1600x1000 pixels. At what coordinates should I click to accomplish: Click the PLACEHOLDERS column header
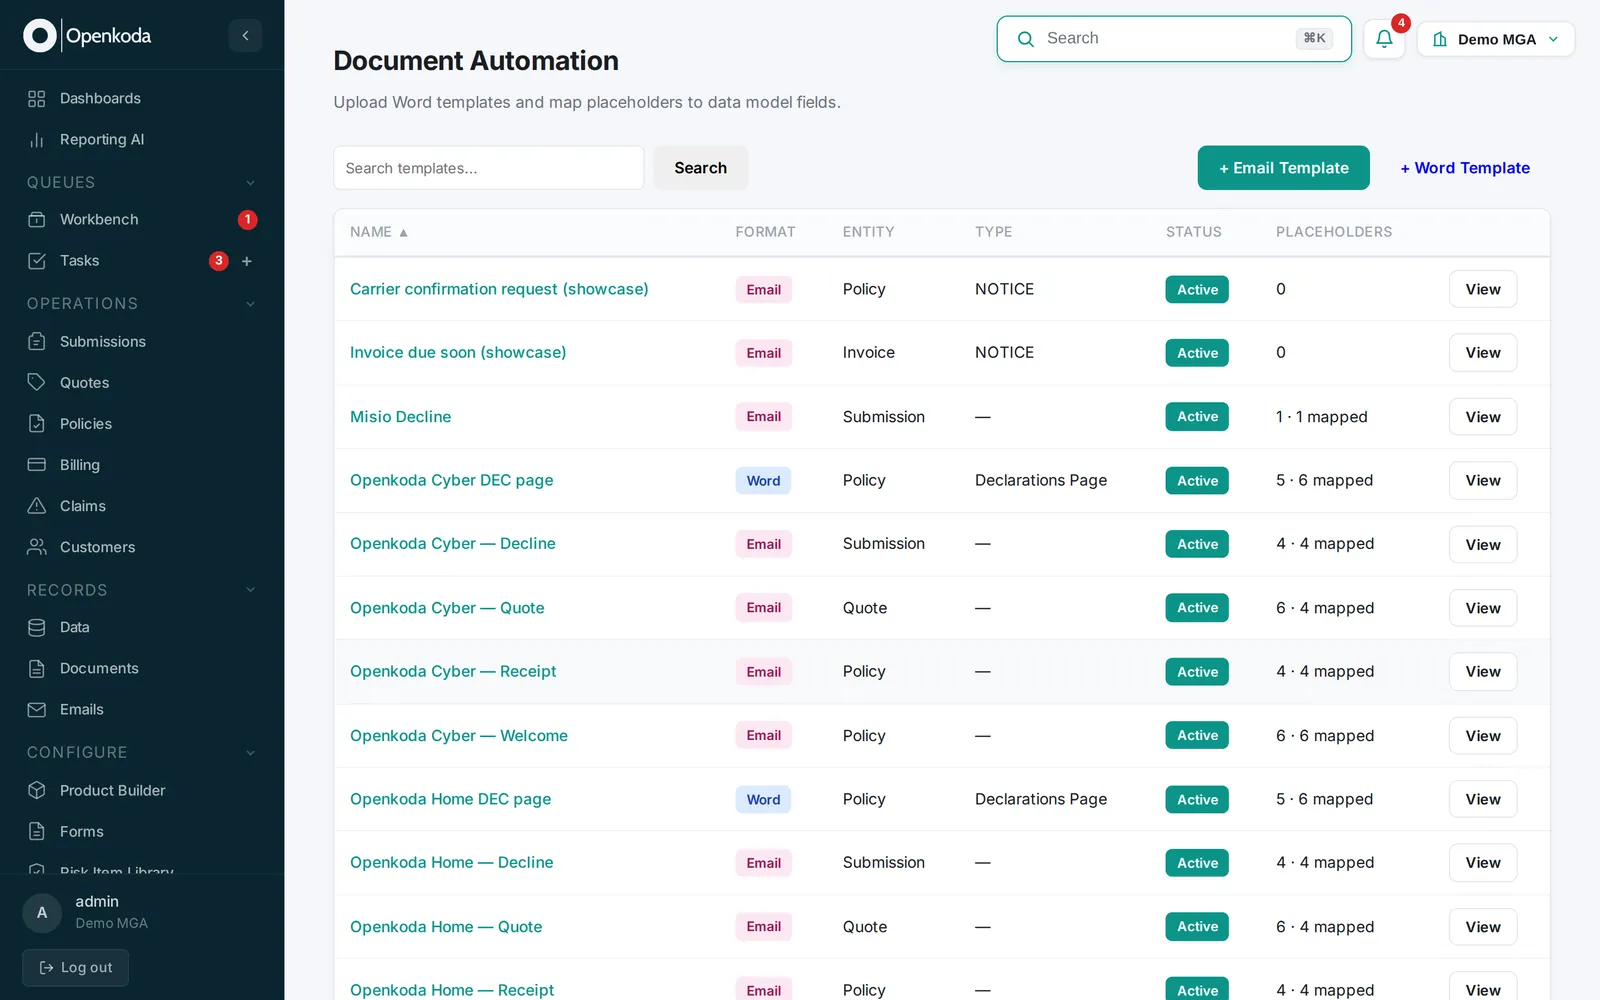[1334, 232]
